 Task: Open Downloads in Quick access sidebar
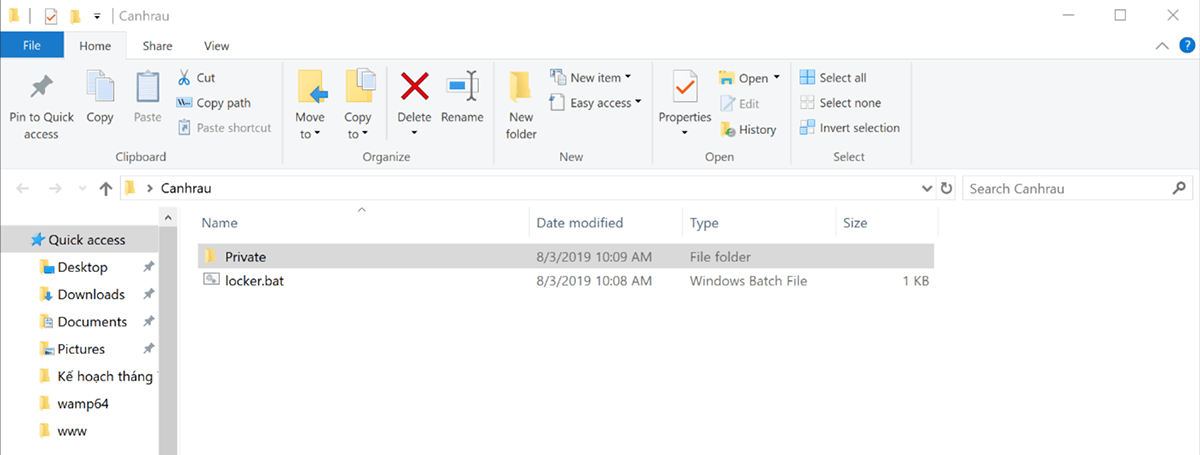pyautogui.click(x=91, y=294)
